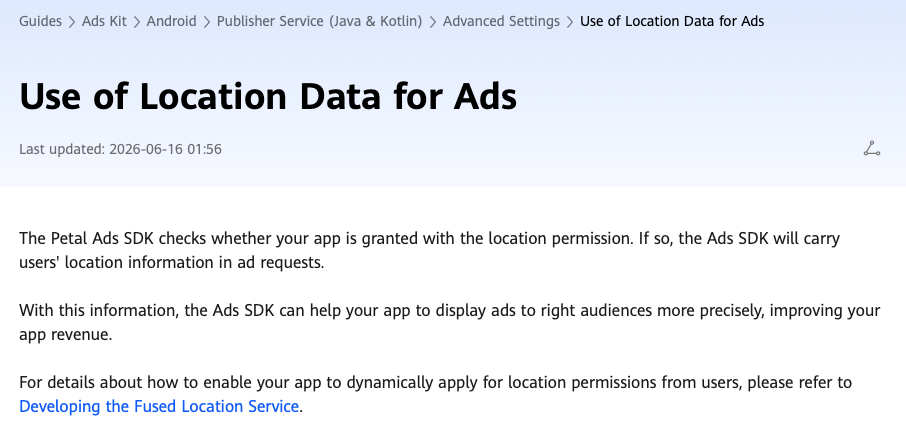Select current breadcrumb Use of Location Data for Ads
This screenshot has width=906, height=434.
click(x=672, y=21)
